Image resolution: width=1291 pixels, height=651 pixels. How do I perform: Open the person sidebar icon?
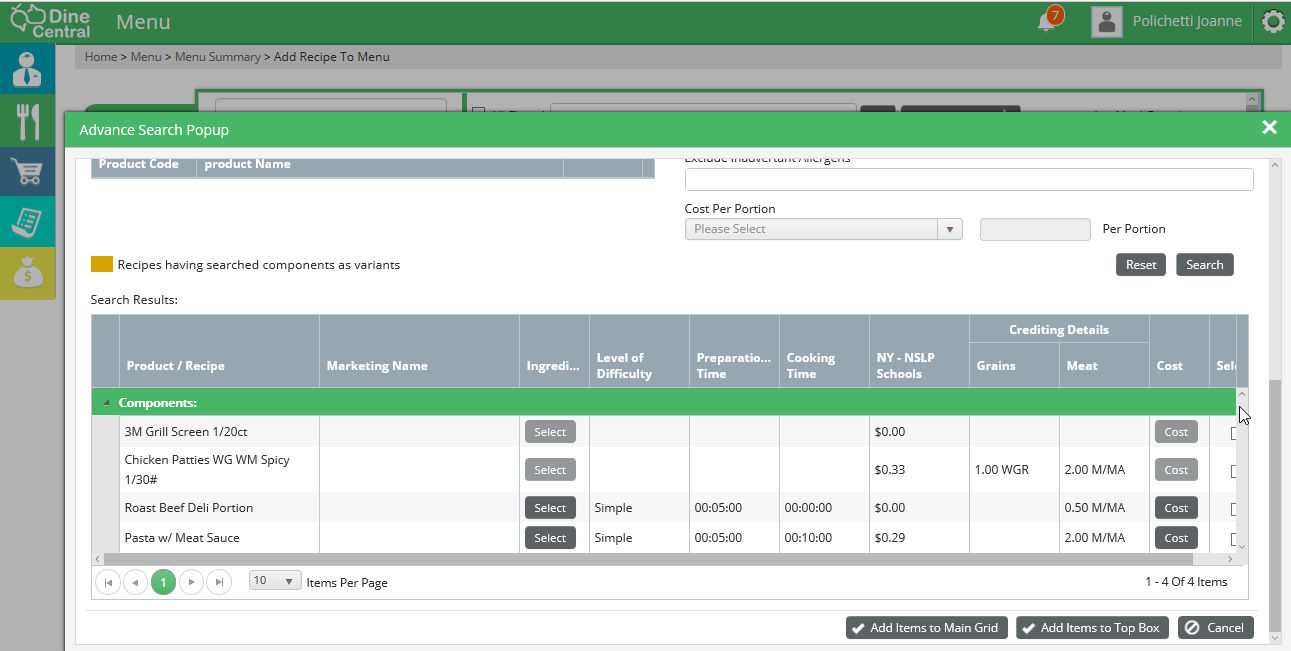point(28,70)
